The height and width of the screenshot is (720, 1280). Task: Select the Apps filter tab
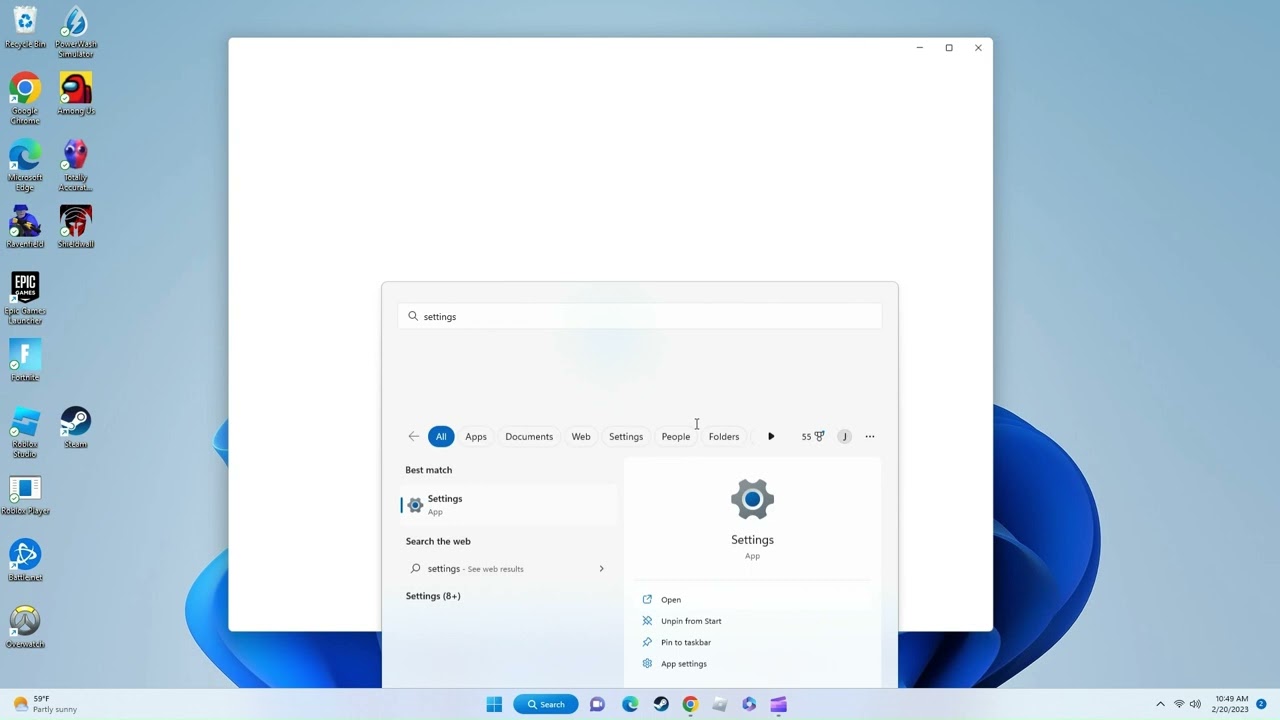pyautogui.click(x=476, y=436)
